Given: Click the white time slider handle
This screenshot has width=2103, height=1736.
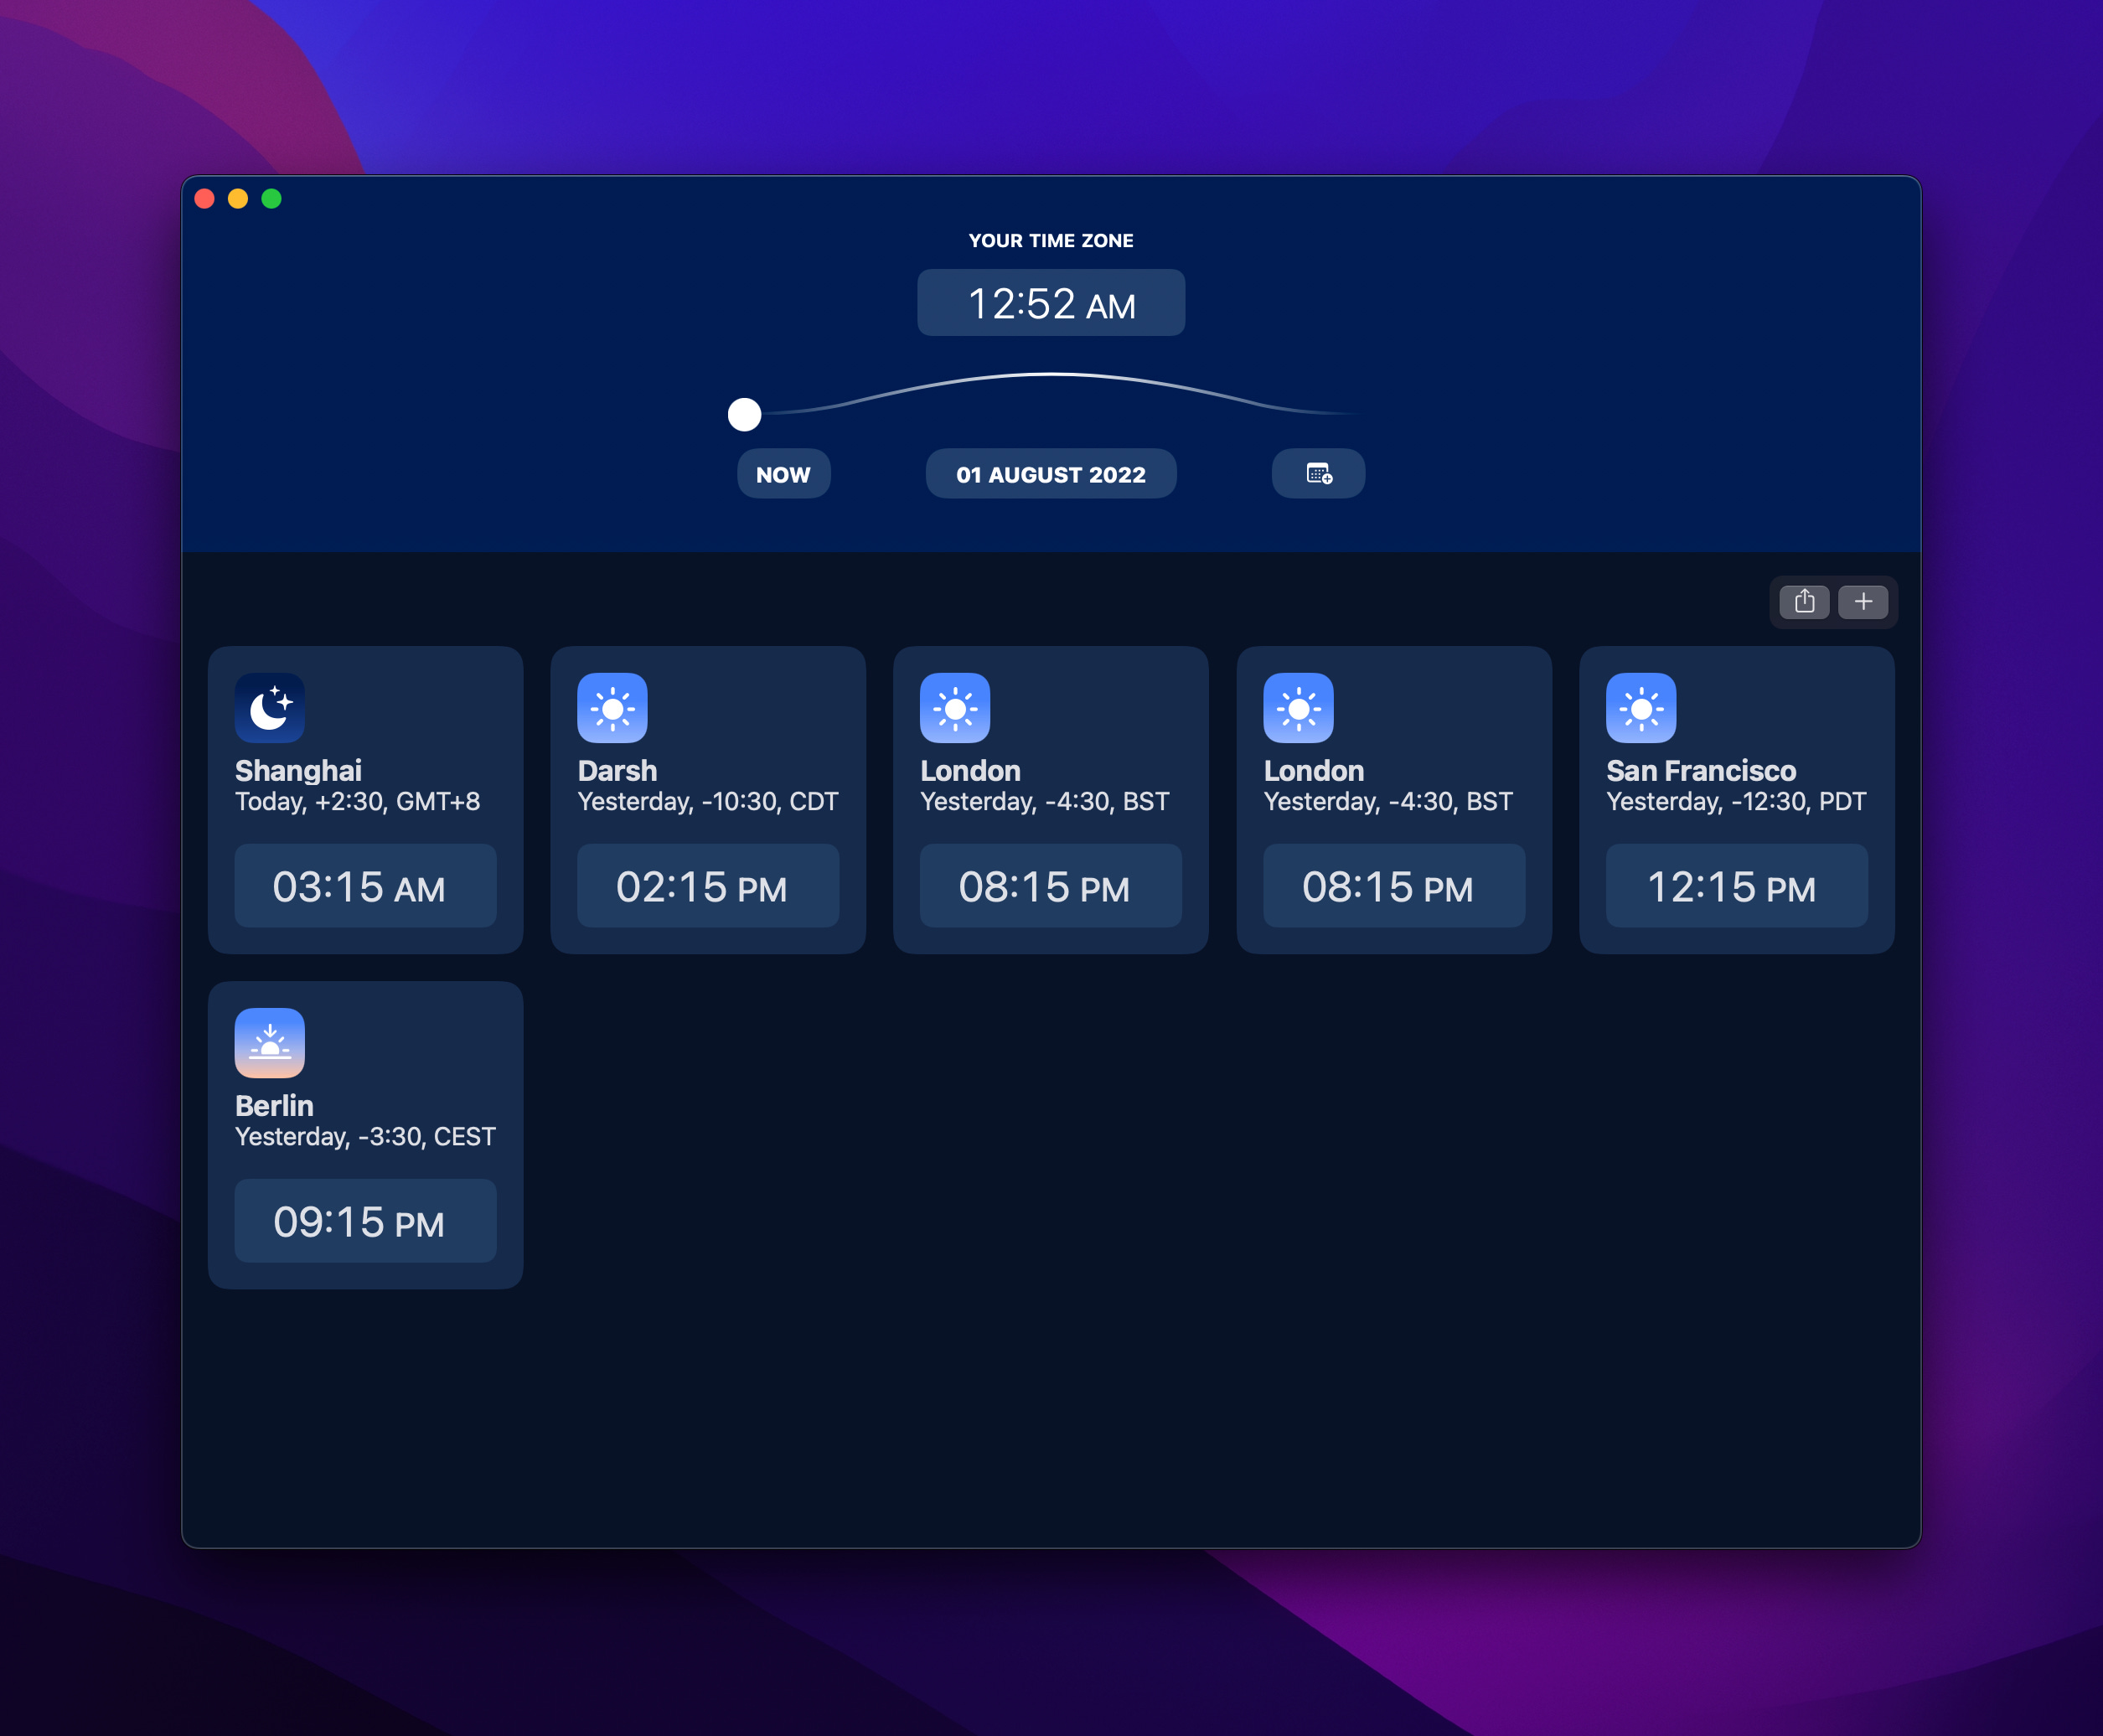Looking at the screenshot, I should point(744,414).
